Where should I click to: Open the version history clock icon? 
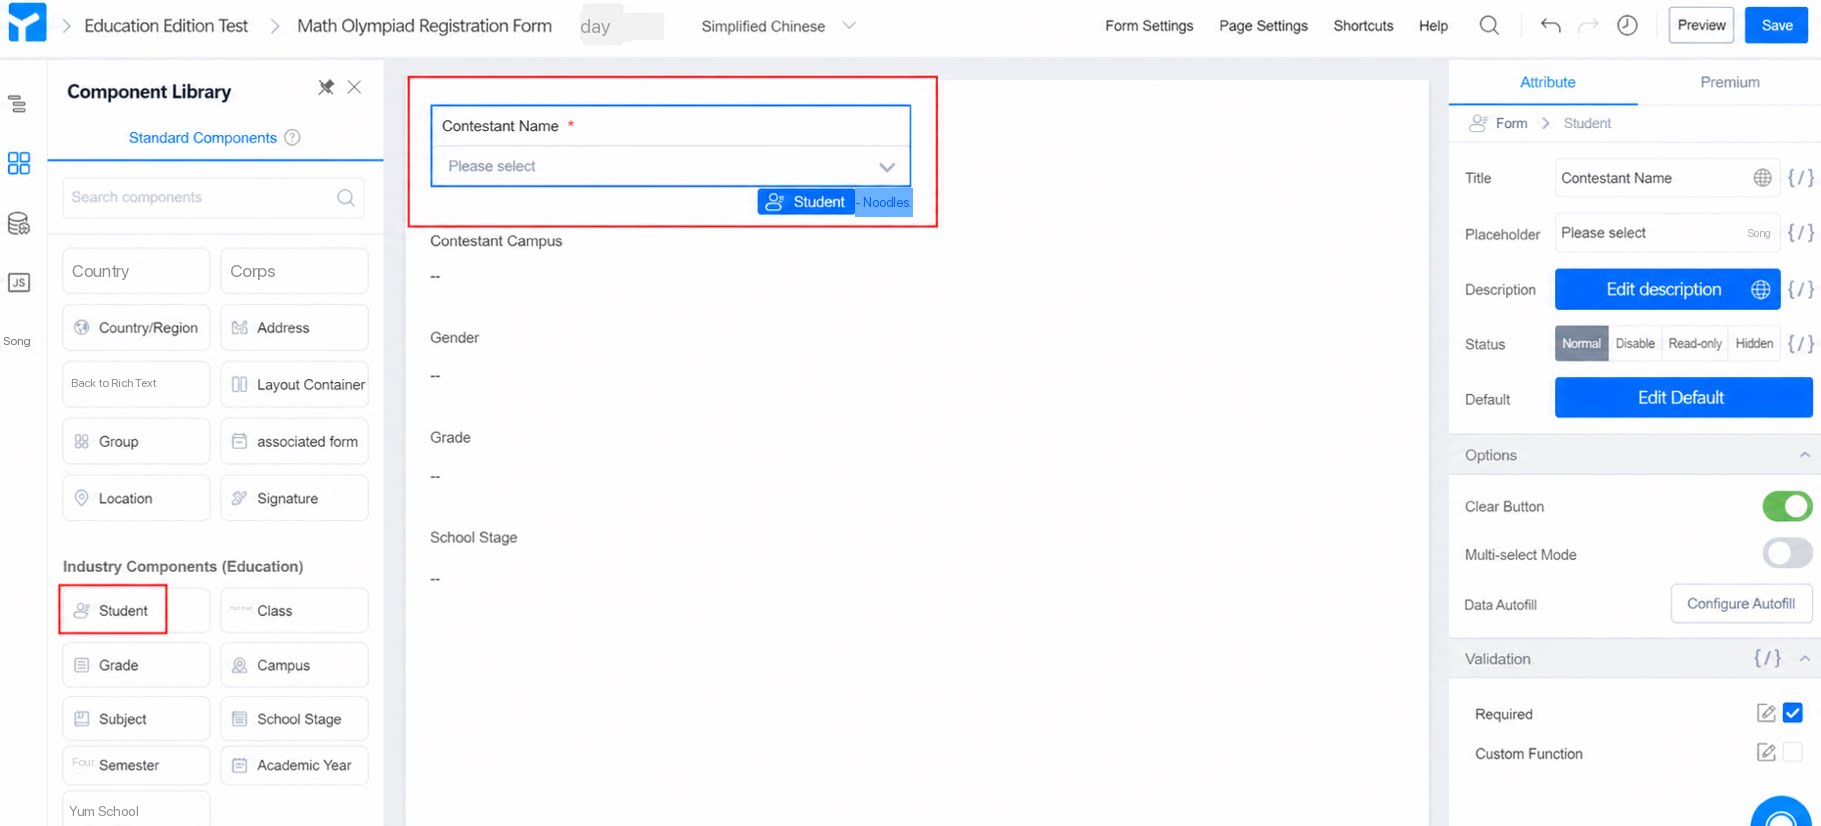pos(1627,26)
